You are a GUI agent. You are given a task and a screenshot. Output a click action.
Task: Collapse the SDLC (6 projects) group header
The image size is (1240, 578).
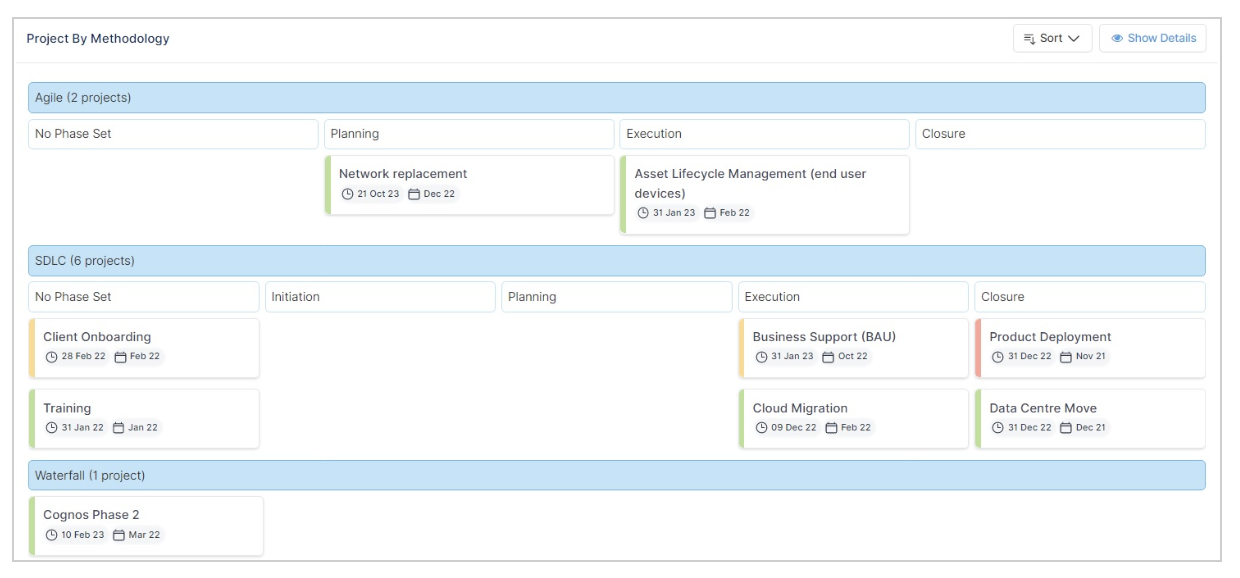point(616,261)
